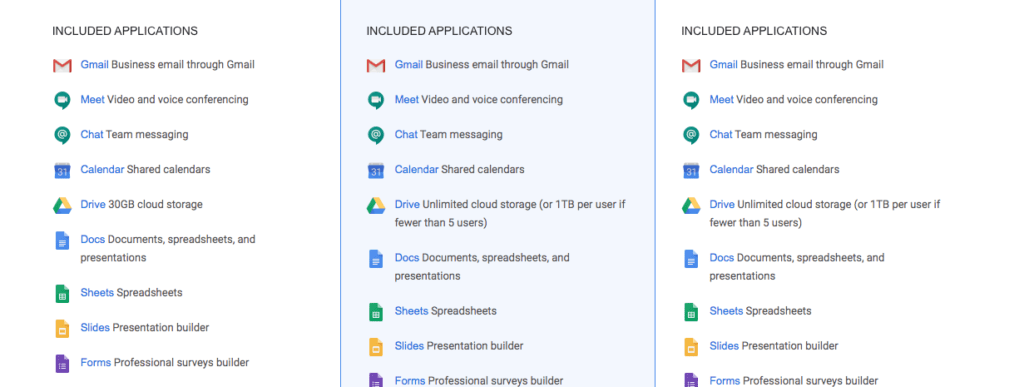Click the '30GB cloud storage' text
The width and height of the screenshot is (1024, 387).
(x=155, y=204)
